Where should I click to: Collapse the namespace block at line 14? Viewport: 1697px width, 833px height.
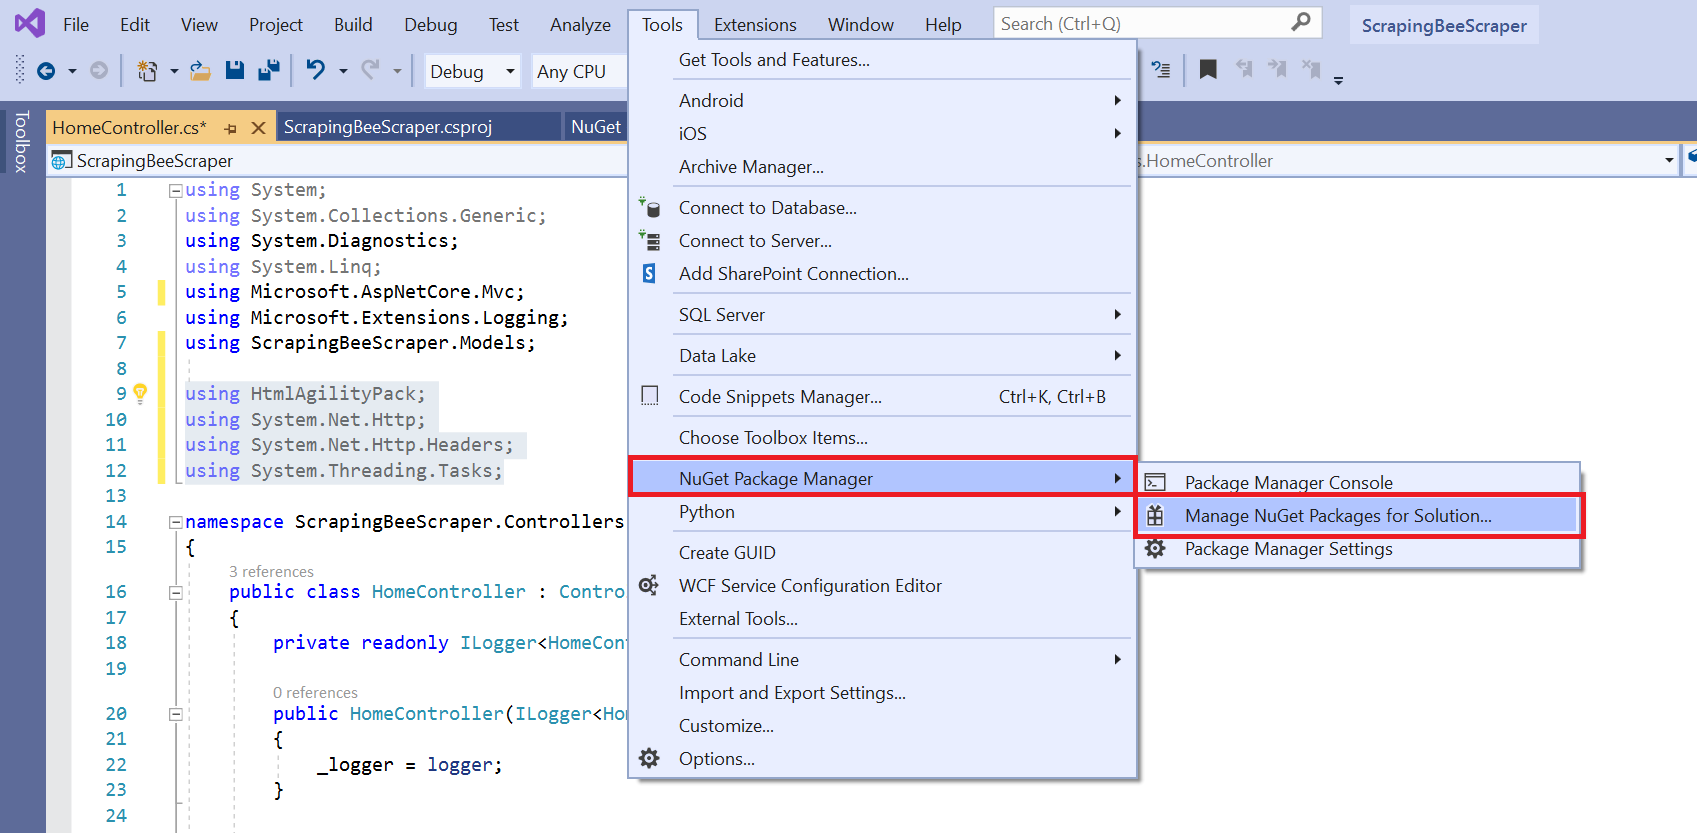point(175,522)
